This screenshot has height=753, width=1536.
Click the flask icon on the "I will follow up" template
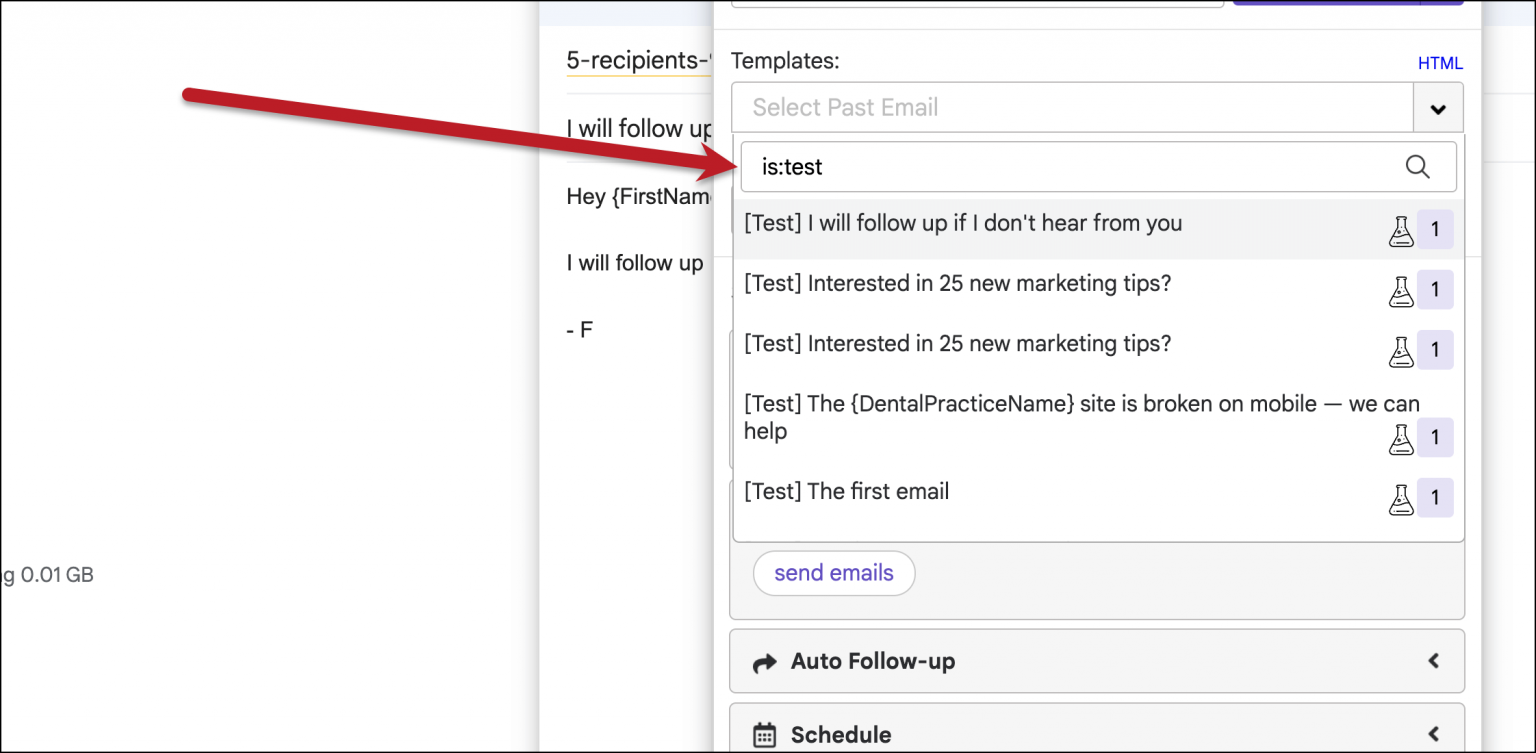click(x=1401, y=229)
